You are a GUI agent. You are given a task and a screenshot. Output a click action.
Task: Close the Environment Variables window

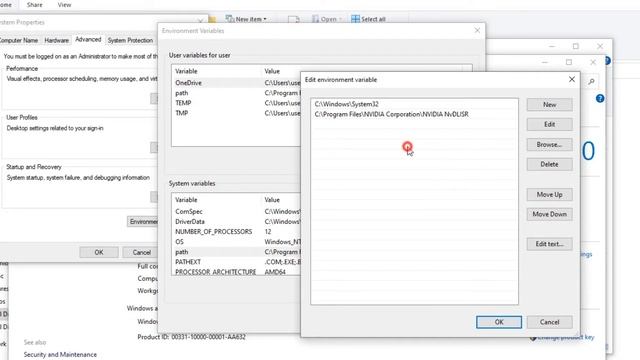(x=477, y=30)
